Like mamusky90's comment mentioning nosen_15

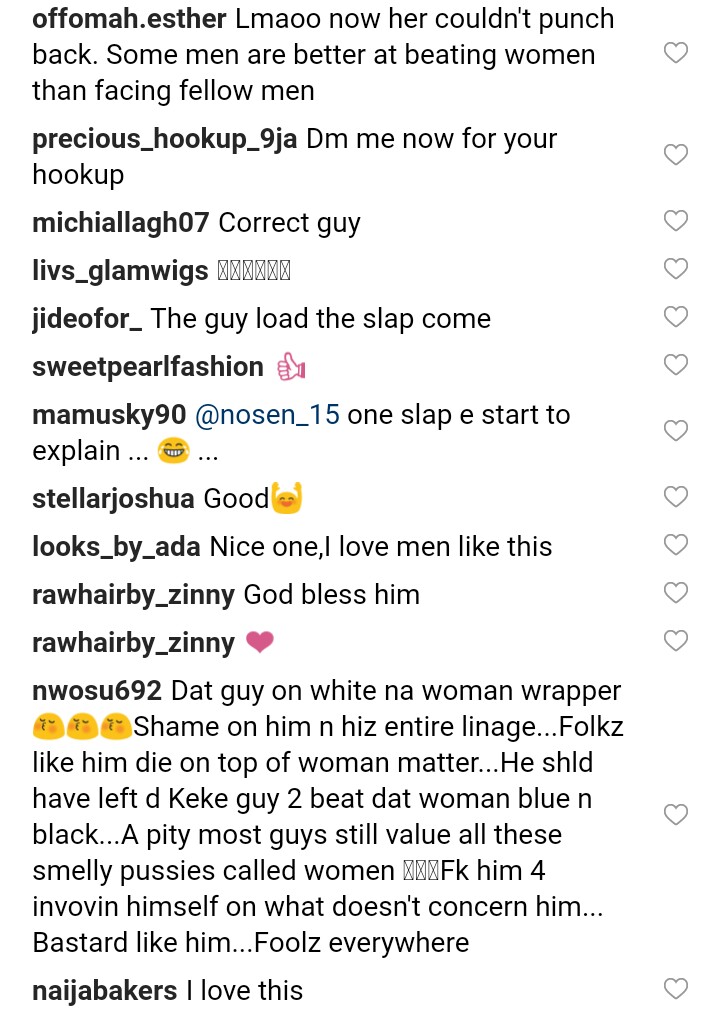pos(676,431)
